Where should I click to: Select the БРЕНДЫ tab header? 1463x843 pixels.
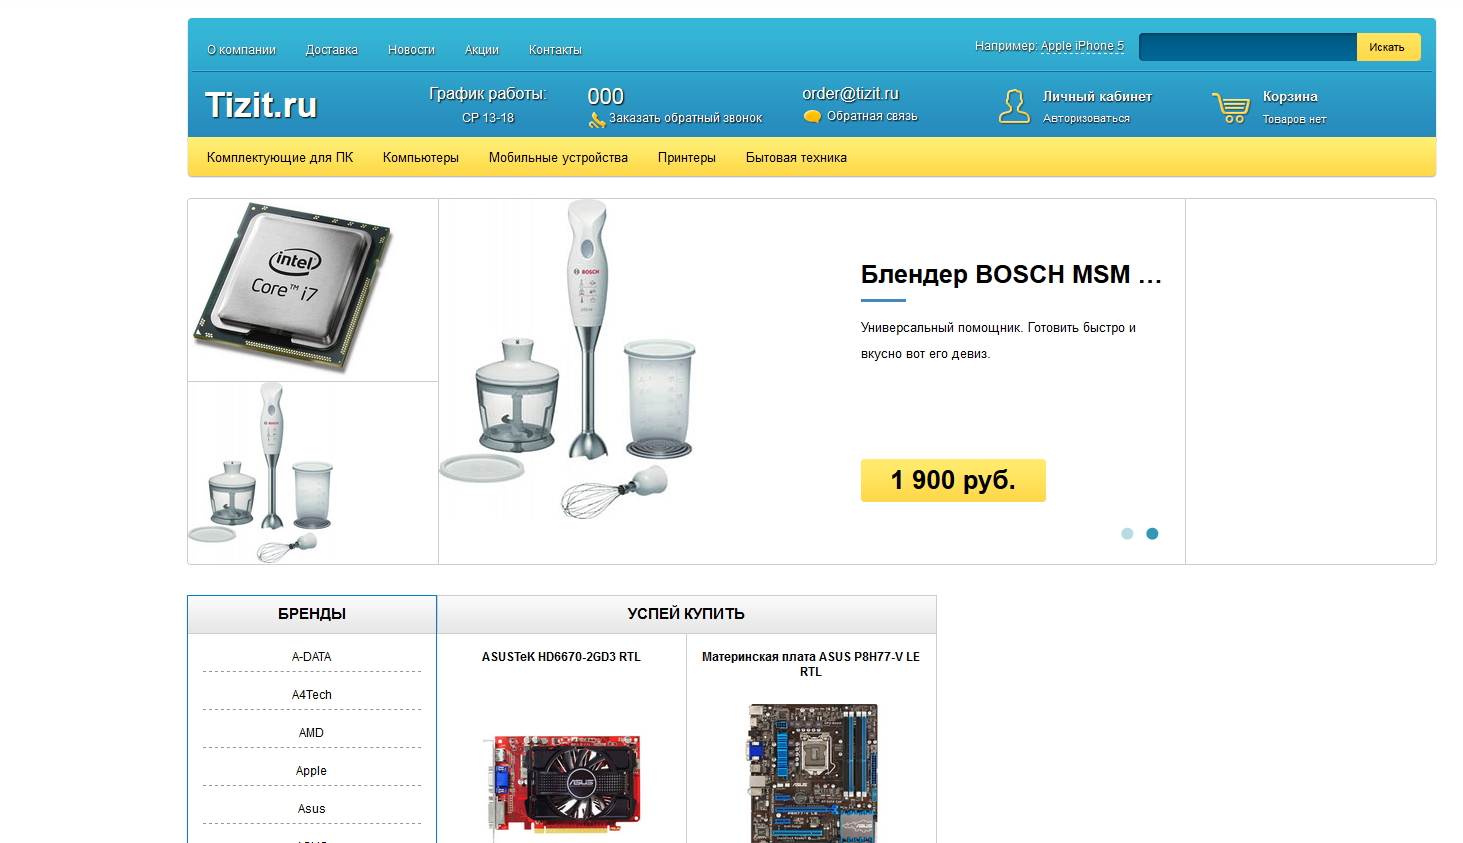pos(312,614)
